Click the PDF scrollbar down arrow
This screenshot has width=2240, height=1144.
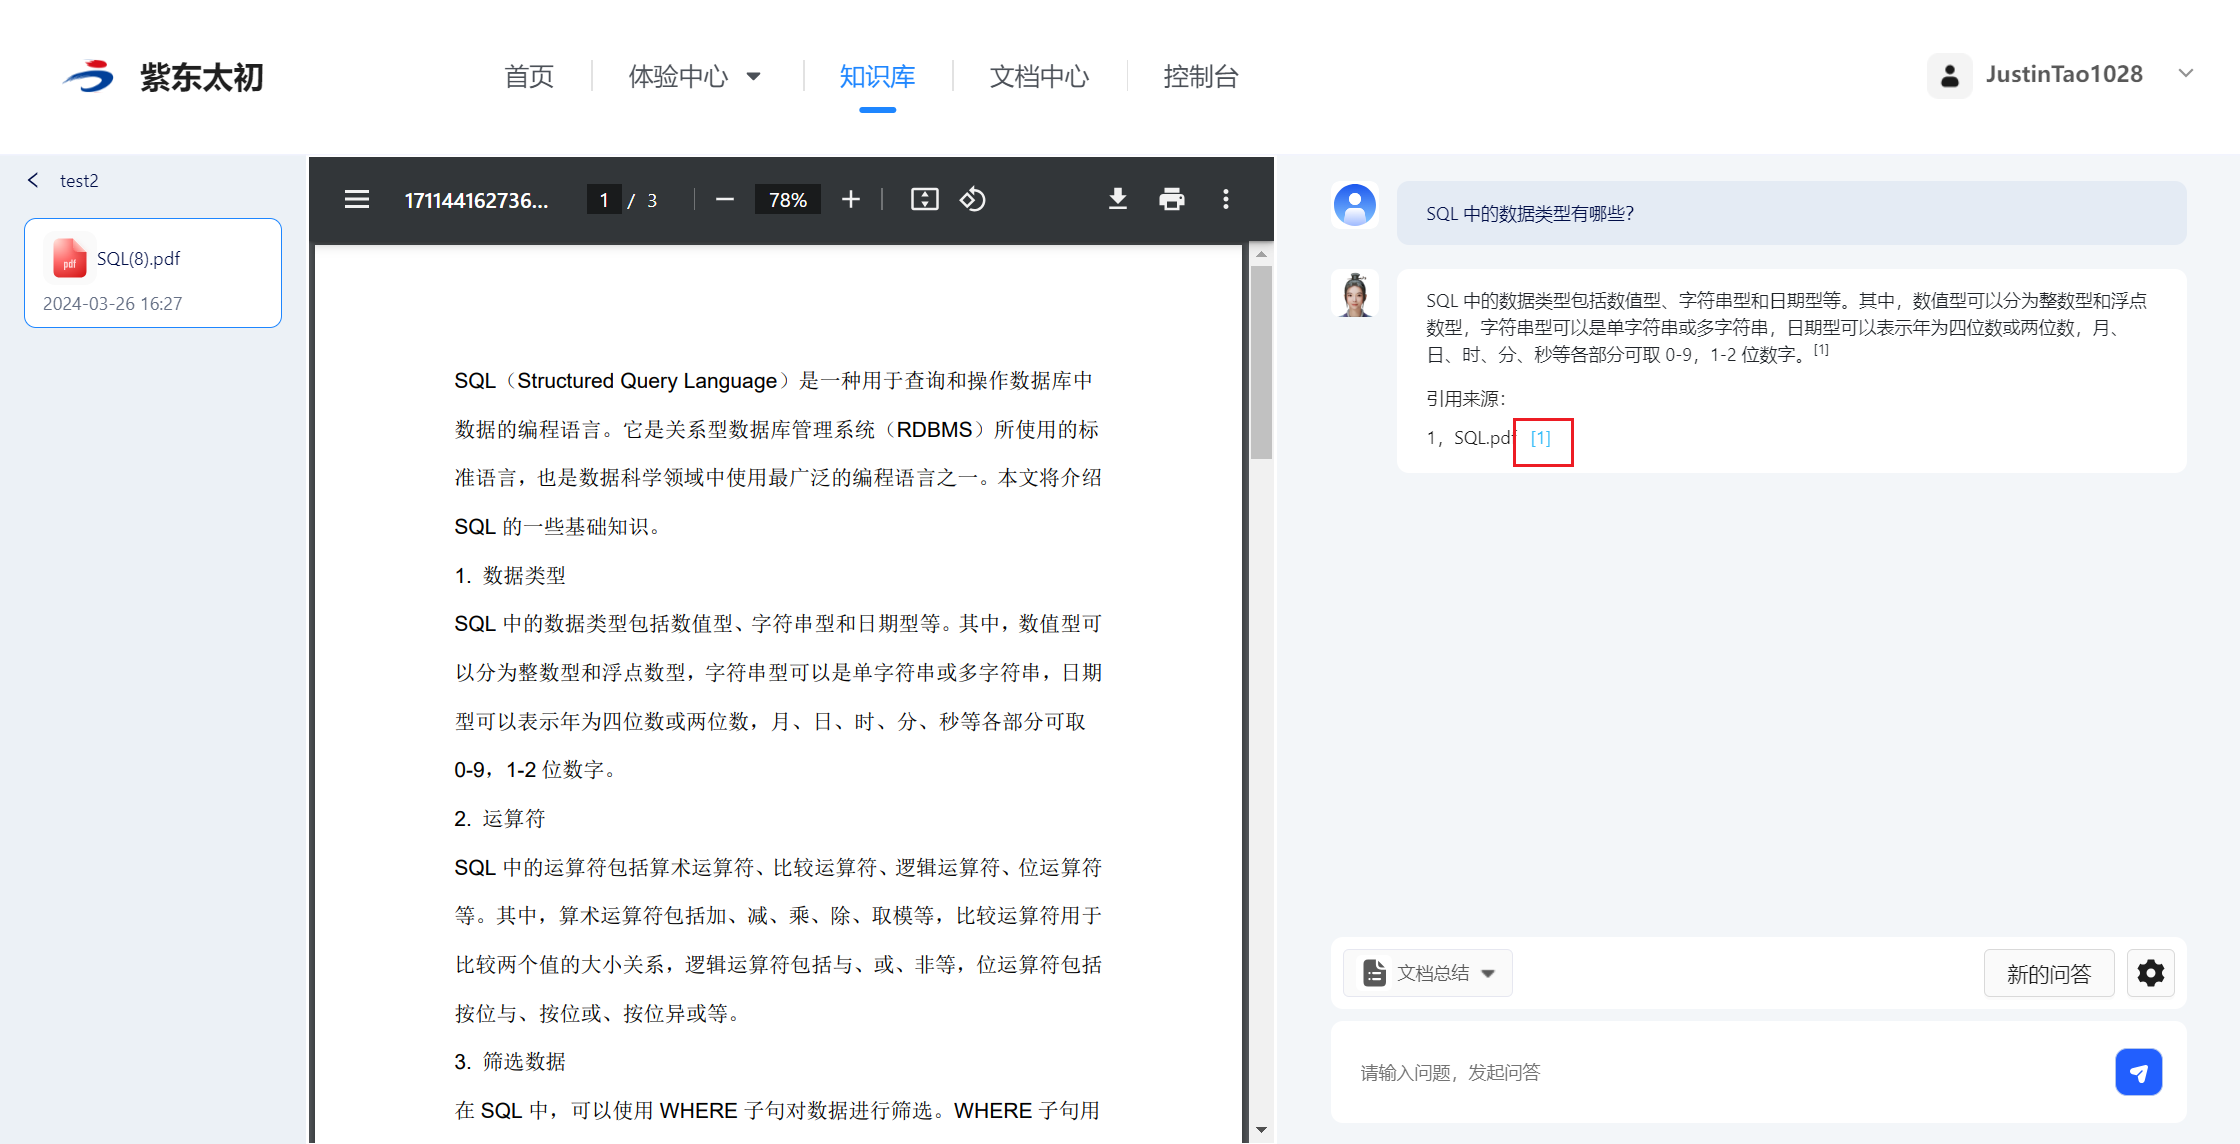[1261, 1130]
